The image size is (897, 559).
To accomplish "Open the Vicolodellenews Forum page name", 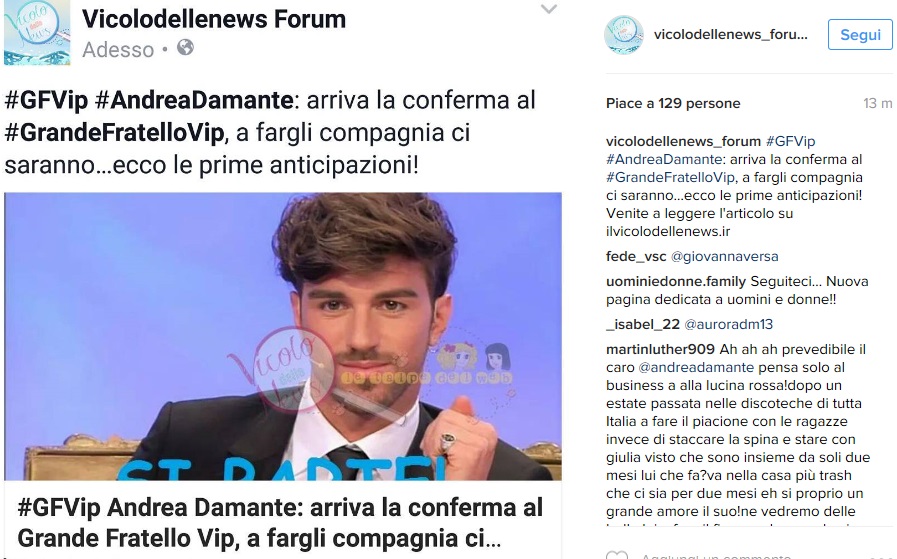I will pos(214,19).
